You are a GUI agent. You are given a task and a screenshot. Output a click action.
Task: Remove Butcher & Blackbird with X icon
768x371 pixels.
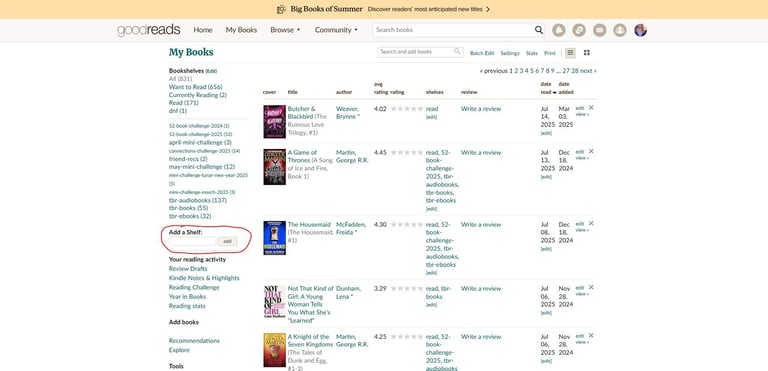click(x=591, y=107)
